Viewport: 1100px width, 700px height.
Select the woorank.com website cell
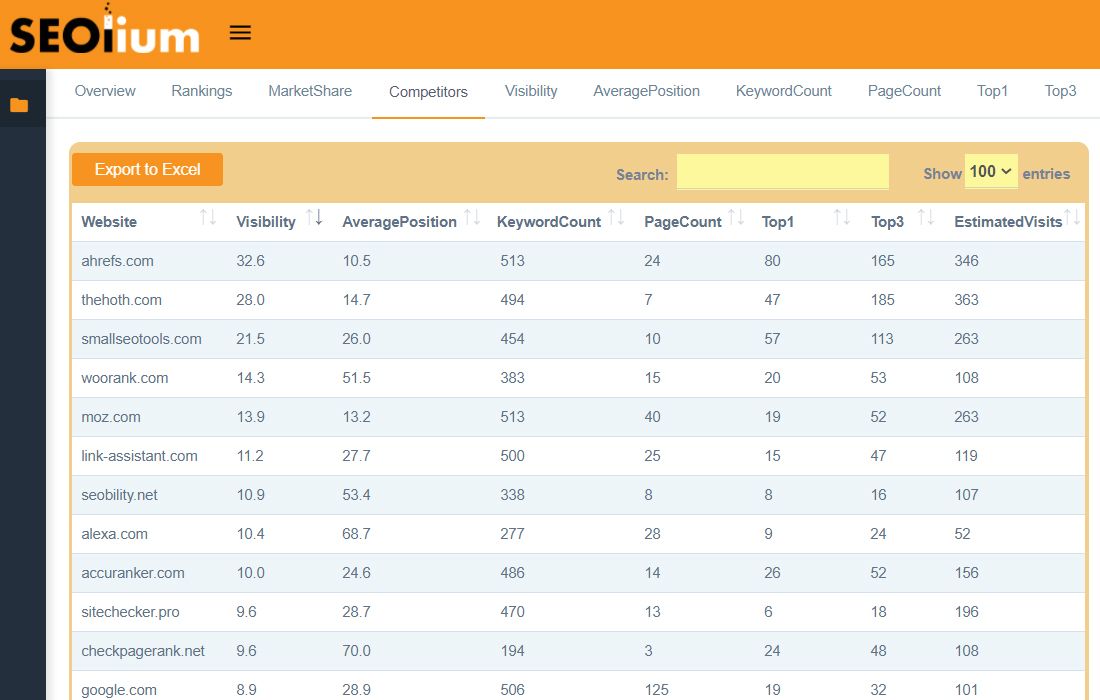coord(125,378)
